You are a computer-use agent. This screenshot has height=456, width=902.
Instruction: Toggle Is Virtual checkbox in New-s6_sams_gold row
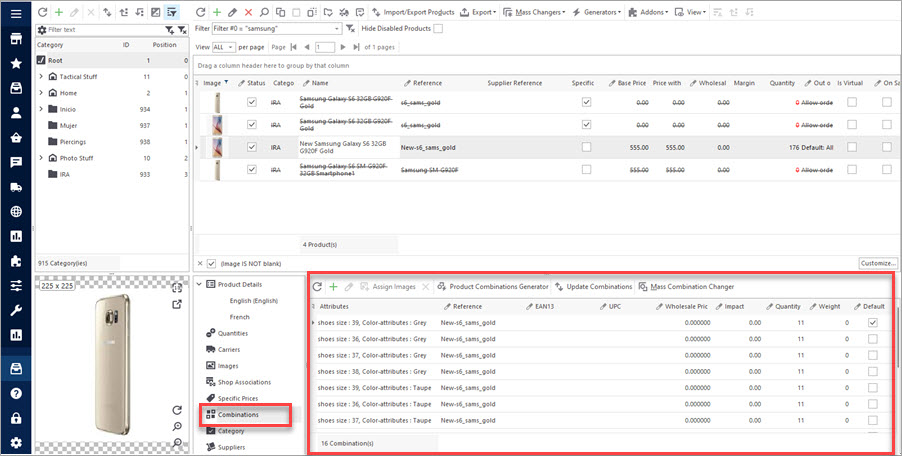(x=852, y=147)
